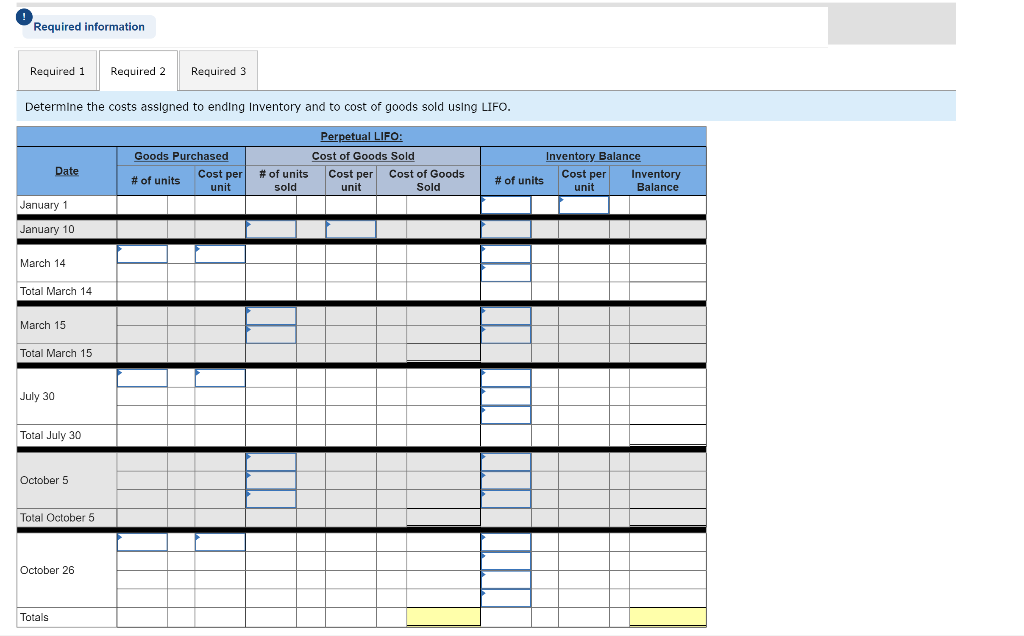Click the Cost of Goods Sold group header

coord(363,156)
